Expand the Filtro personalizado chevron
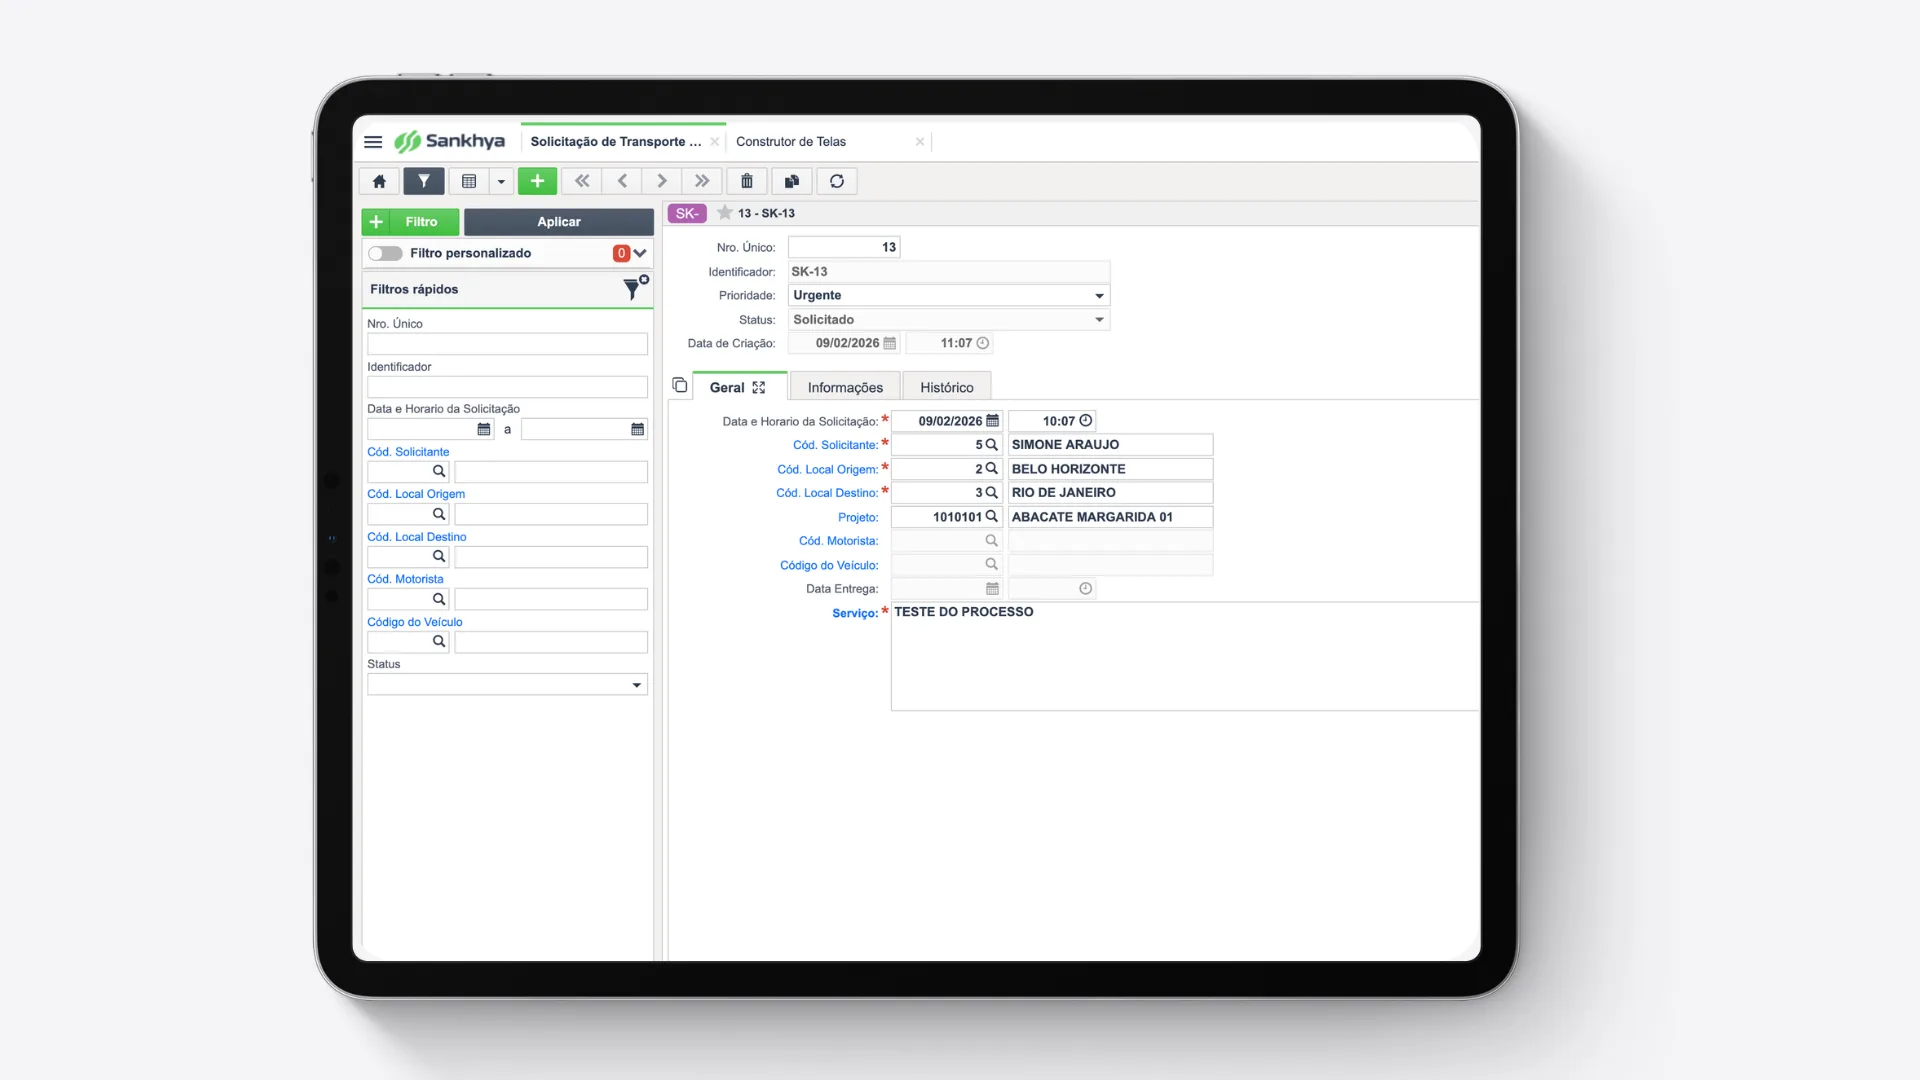The width and height of the screenshot is (1920, 1080). 640,253
